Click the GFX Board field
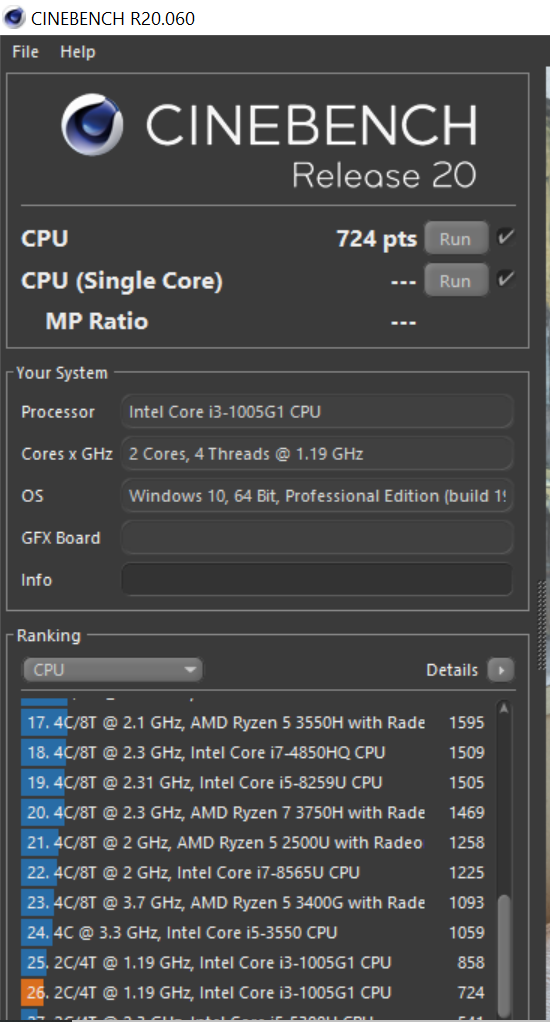The width and height of the screenshot is (550, 1022). click(x=317, y=538)
